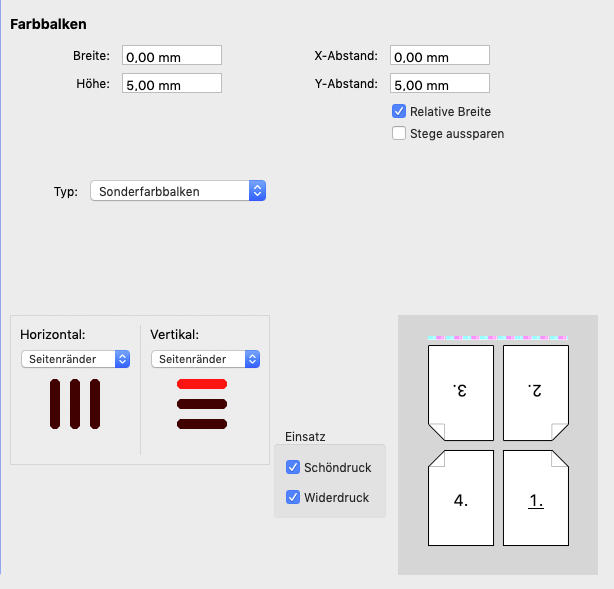This screenshot has height=589, width=614.
Task: Open the Typ Sonderfarbbalken dropdown
Action: pyautogui.click(x=178, y=191)
